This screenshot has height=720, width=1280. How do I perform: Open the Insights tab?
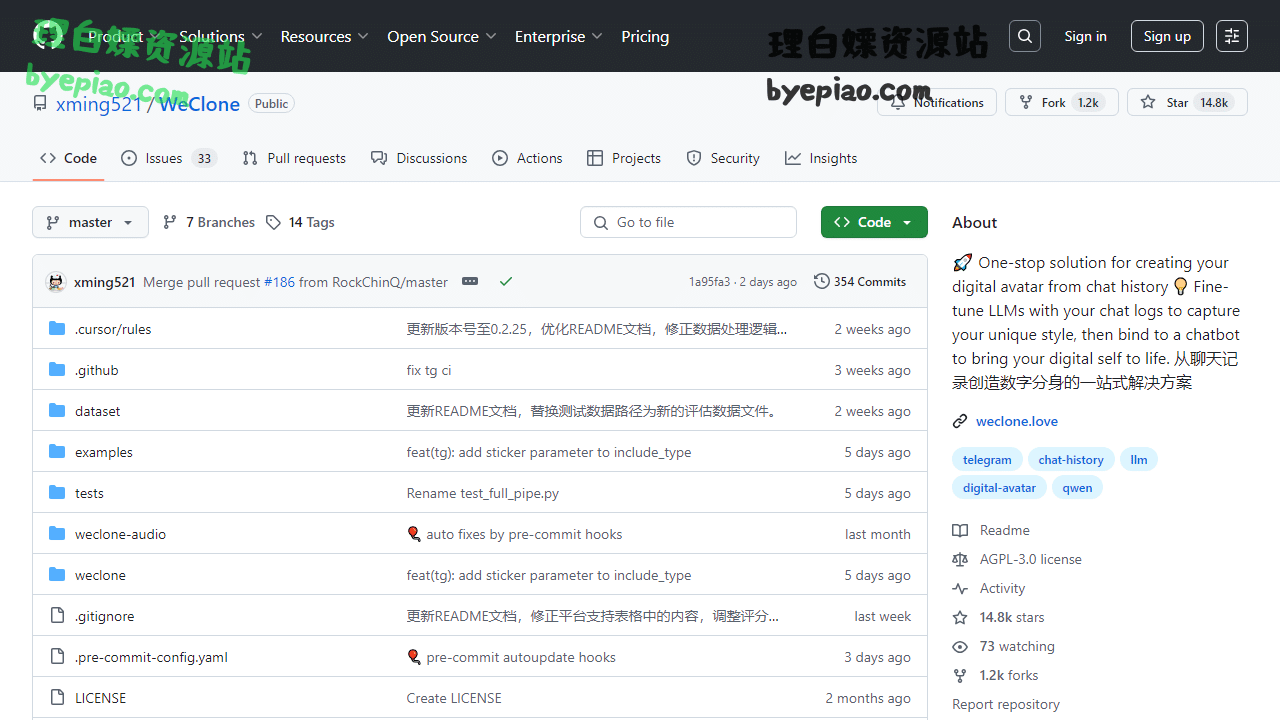pos(821,158)
